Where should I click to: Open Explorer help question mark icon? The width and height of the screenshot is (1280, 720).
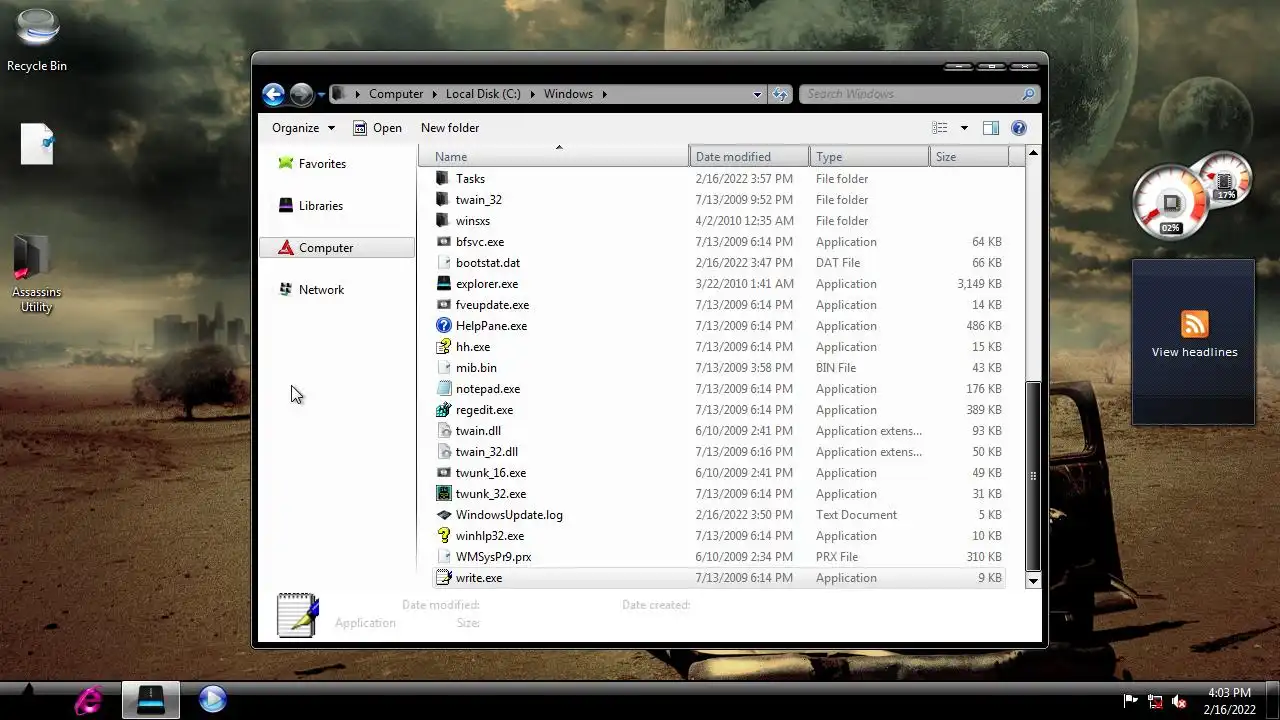1019,128
